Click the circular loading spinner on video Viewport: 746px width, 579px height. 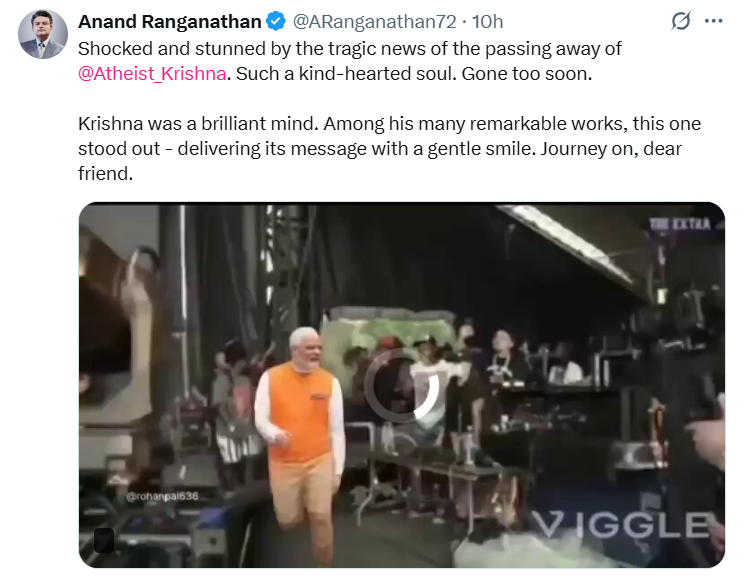pos(402,385)
